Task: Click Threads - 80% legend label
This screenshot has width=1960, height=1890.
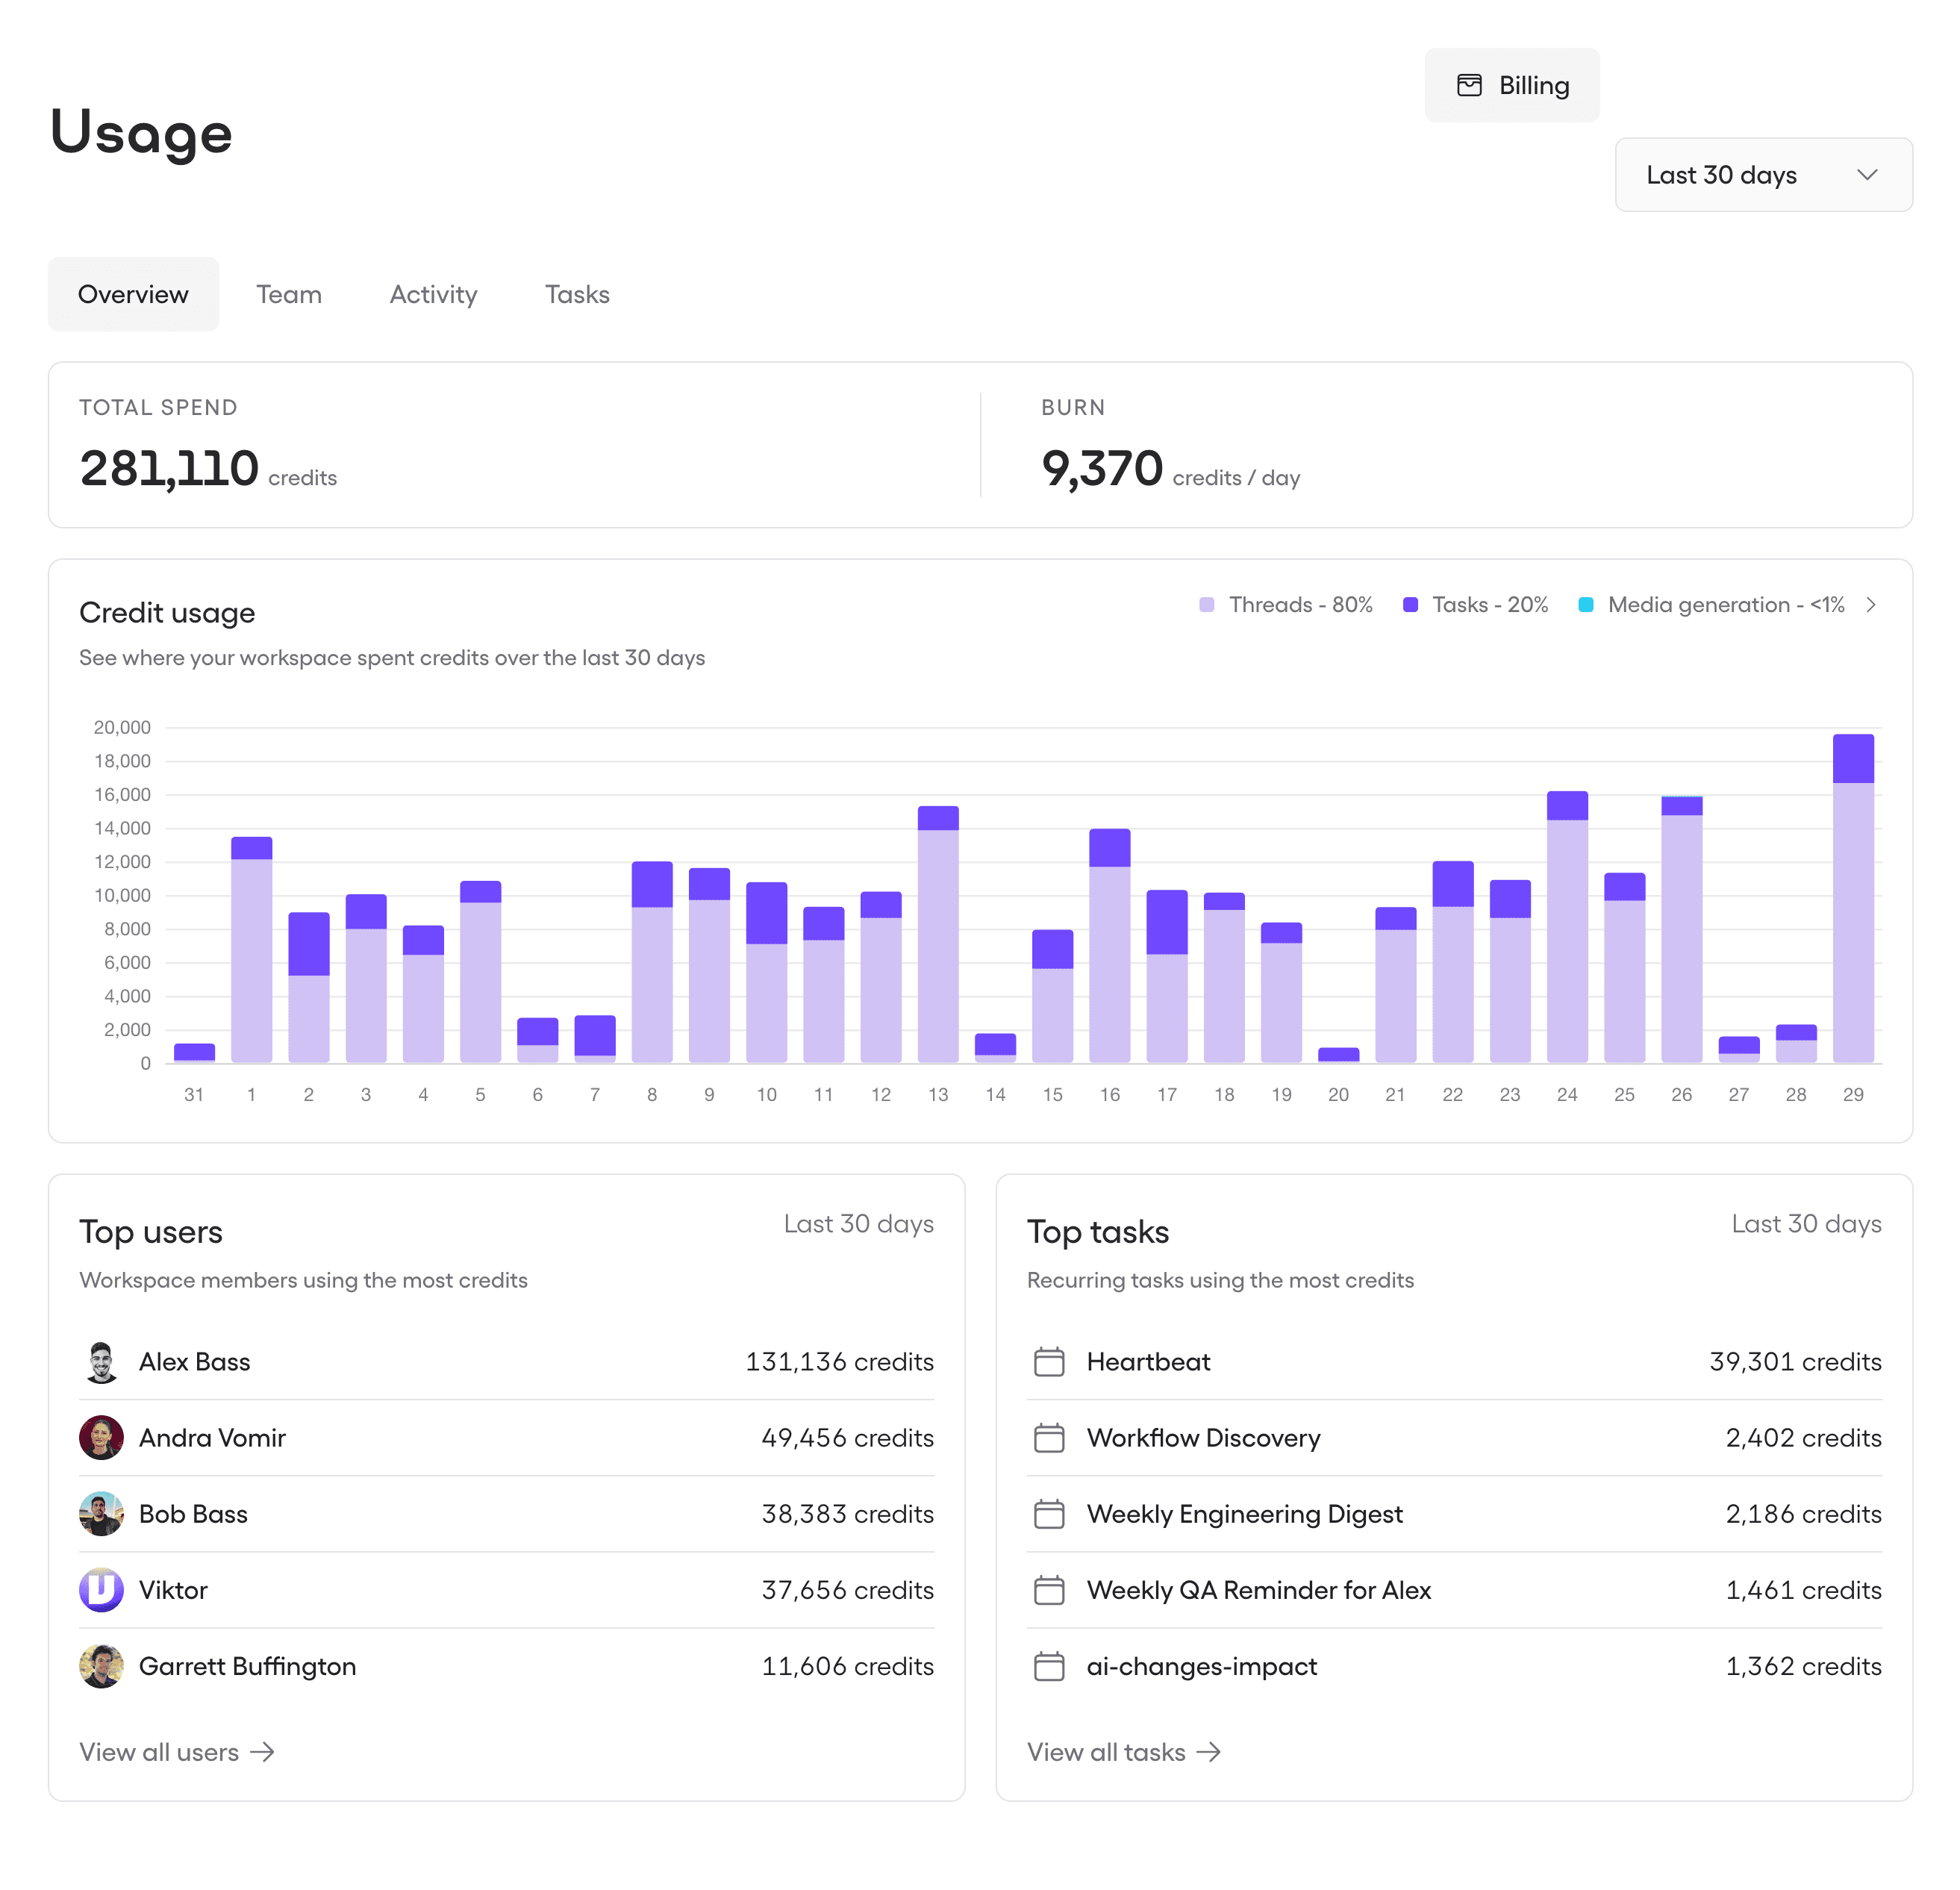Action: pyautogui.click(x=1300, y=605)
